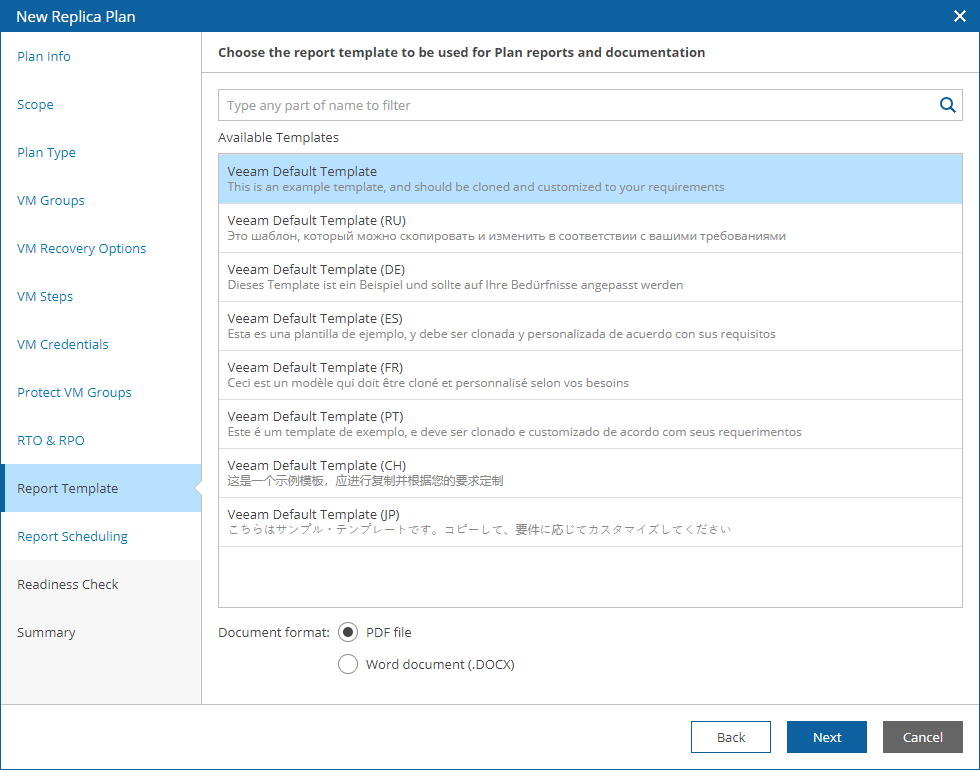Close the New Replica Plan dialog
Viewport: 980px width, 770px height.
coord(959,16)
